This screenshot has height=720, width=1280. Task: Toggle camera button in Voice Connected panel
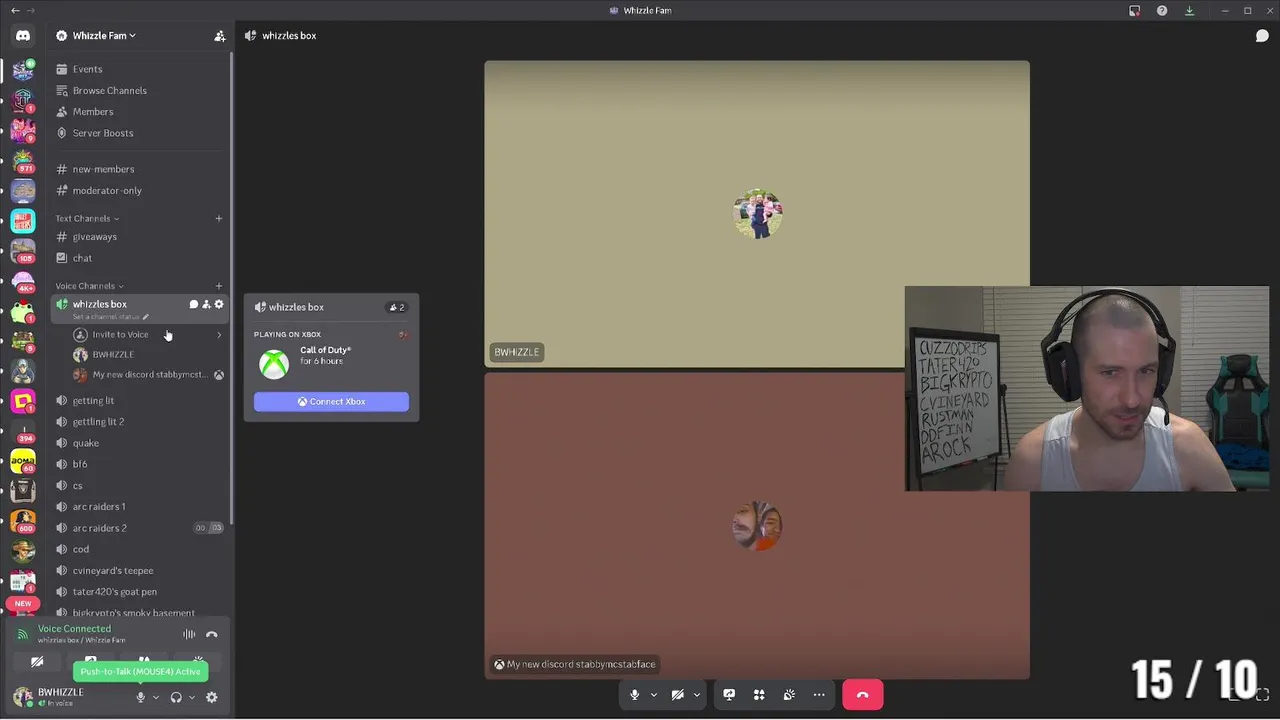pos(37,662)
